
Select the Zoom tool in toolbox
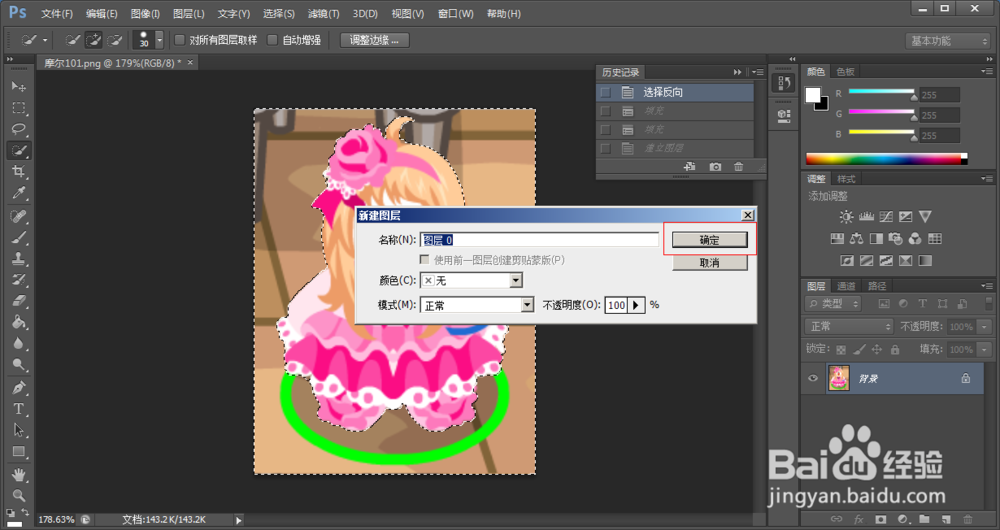point(19,496)
